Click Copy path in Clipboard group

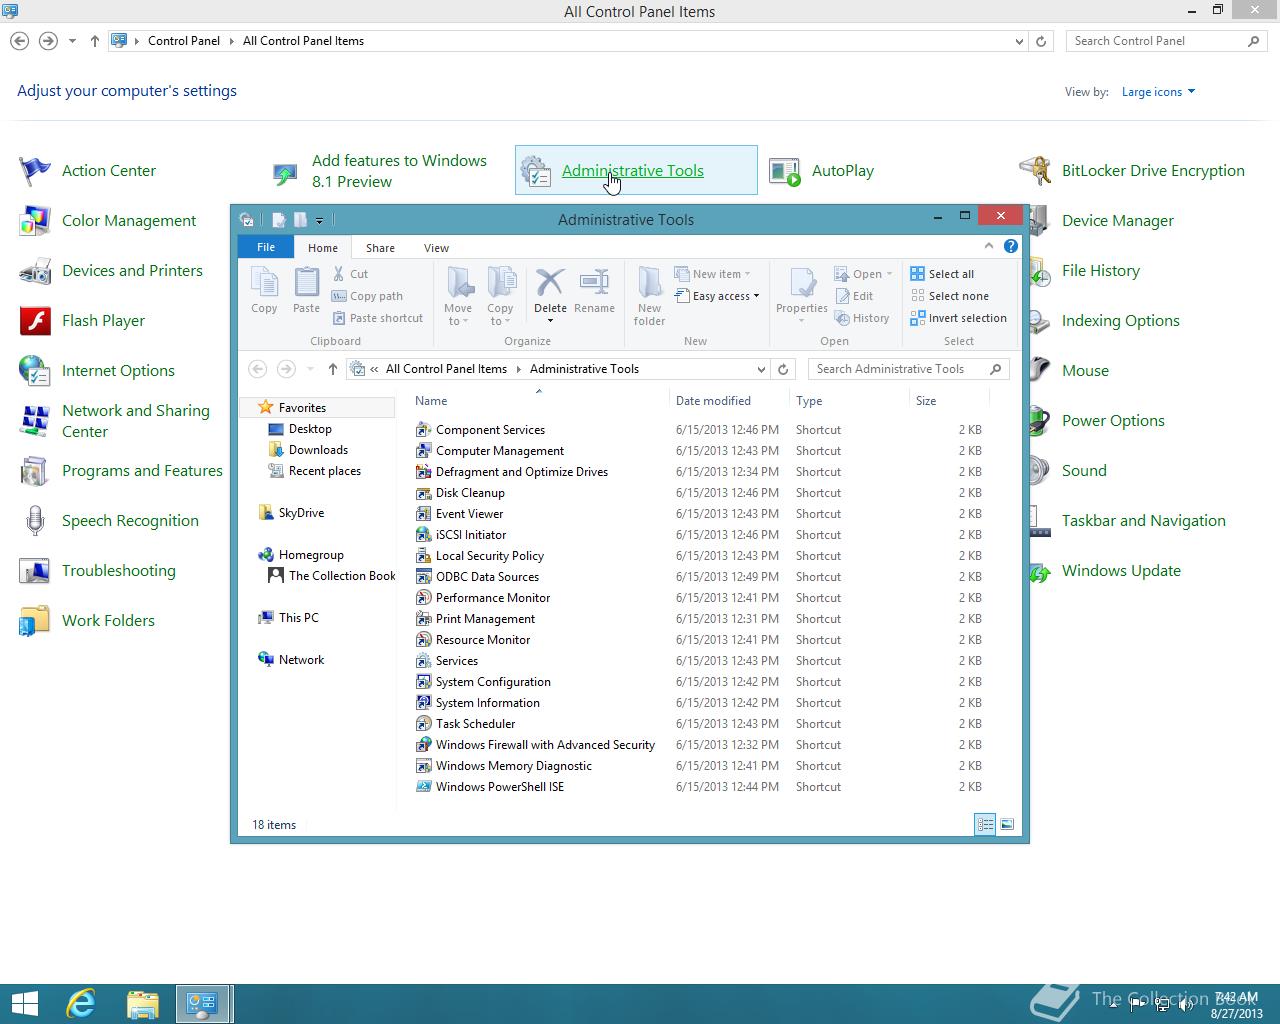(x=367, y=296)
